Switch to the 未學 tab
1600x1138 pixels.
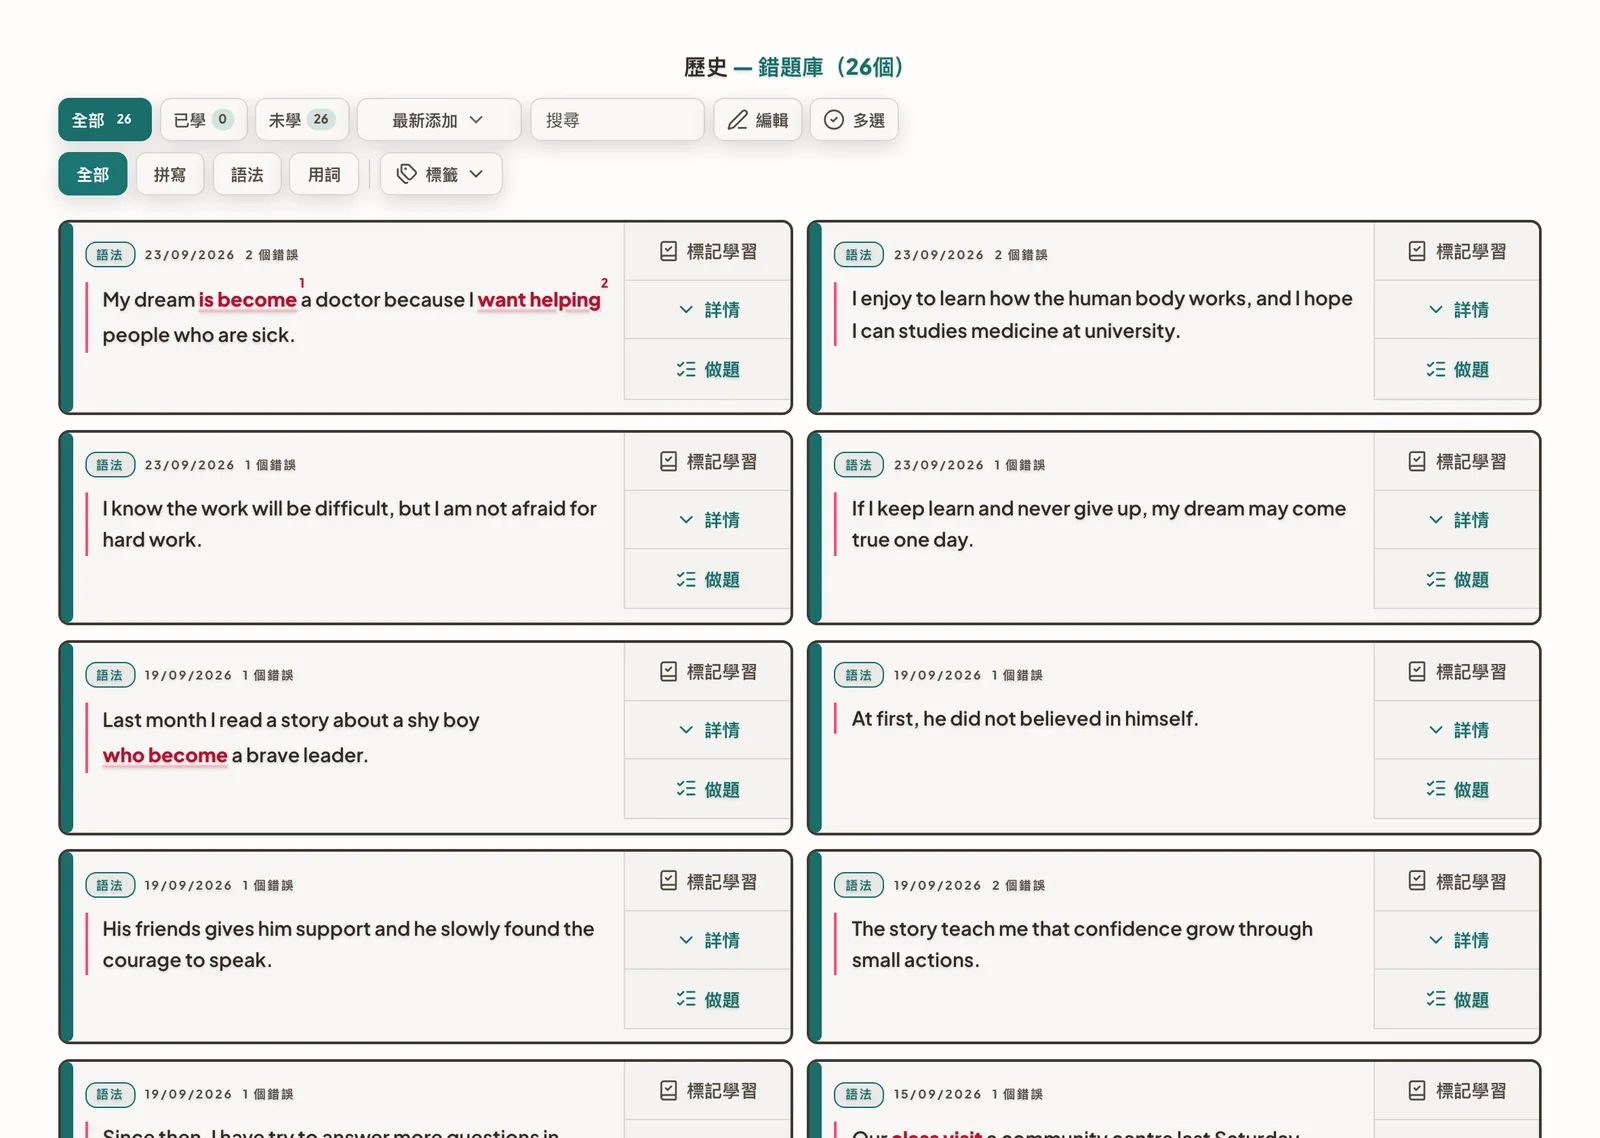(302, 120)
